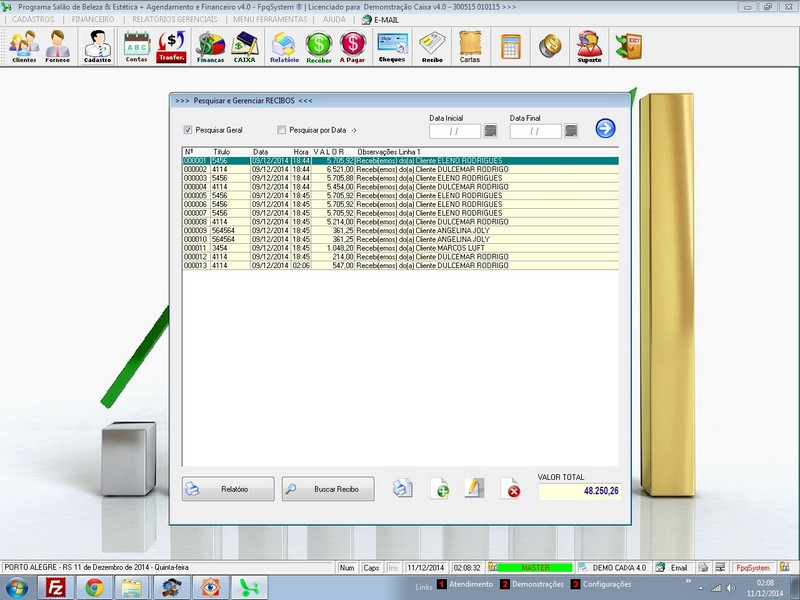Select receipt row 000009 ANGELINA JOLY
Image resolution: width=800 pixels, height=600 pixels.
(401, 231)
